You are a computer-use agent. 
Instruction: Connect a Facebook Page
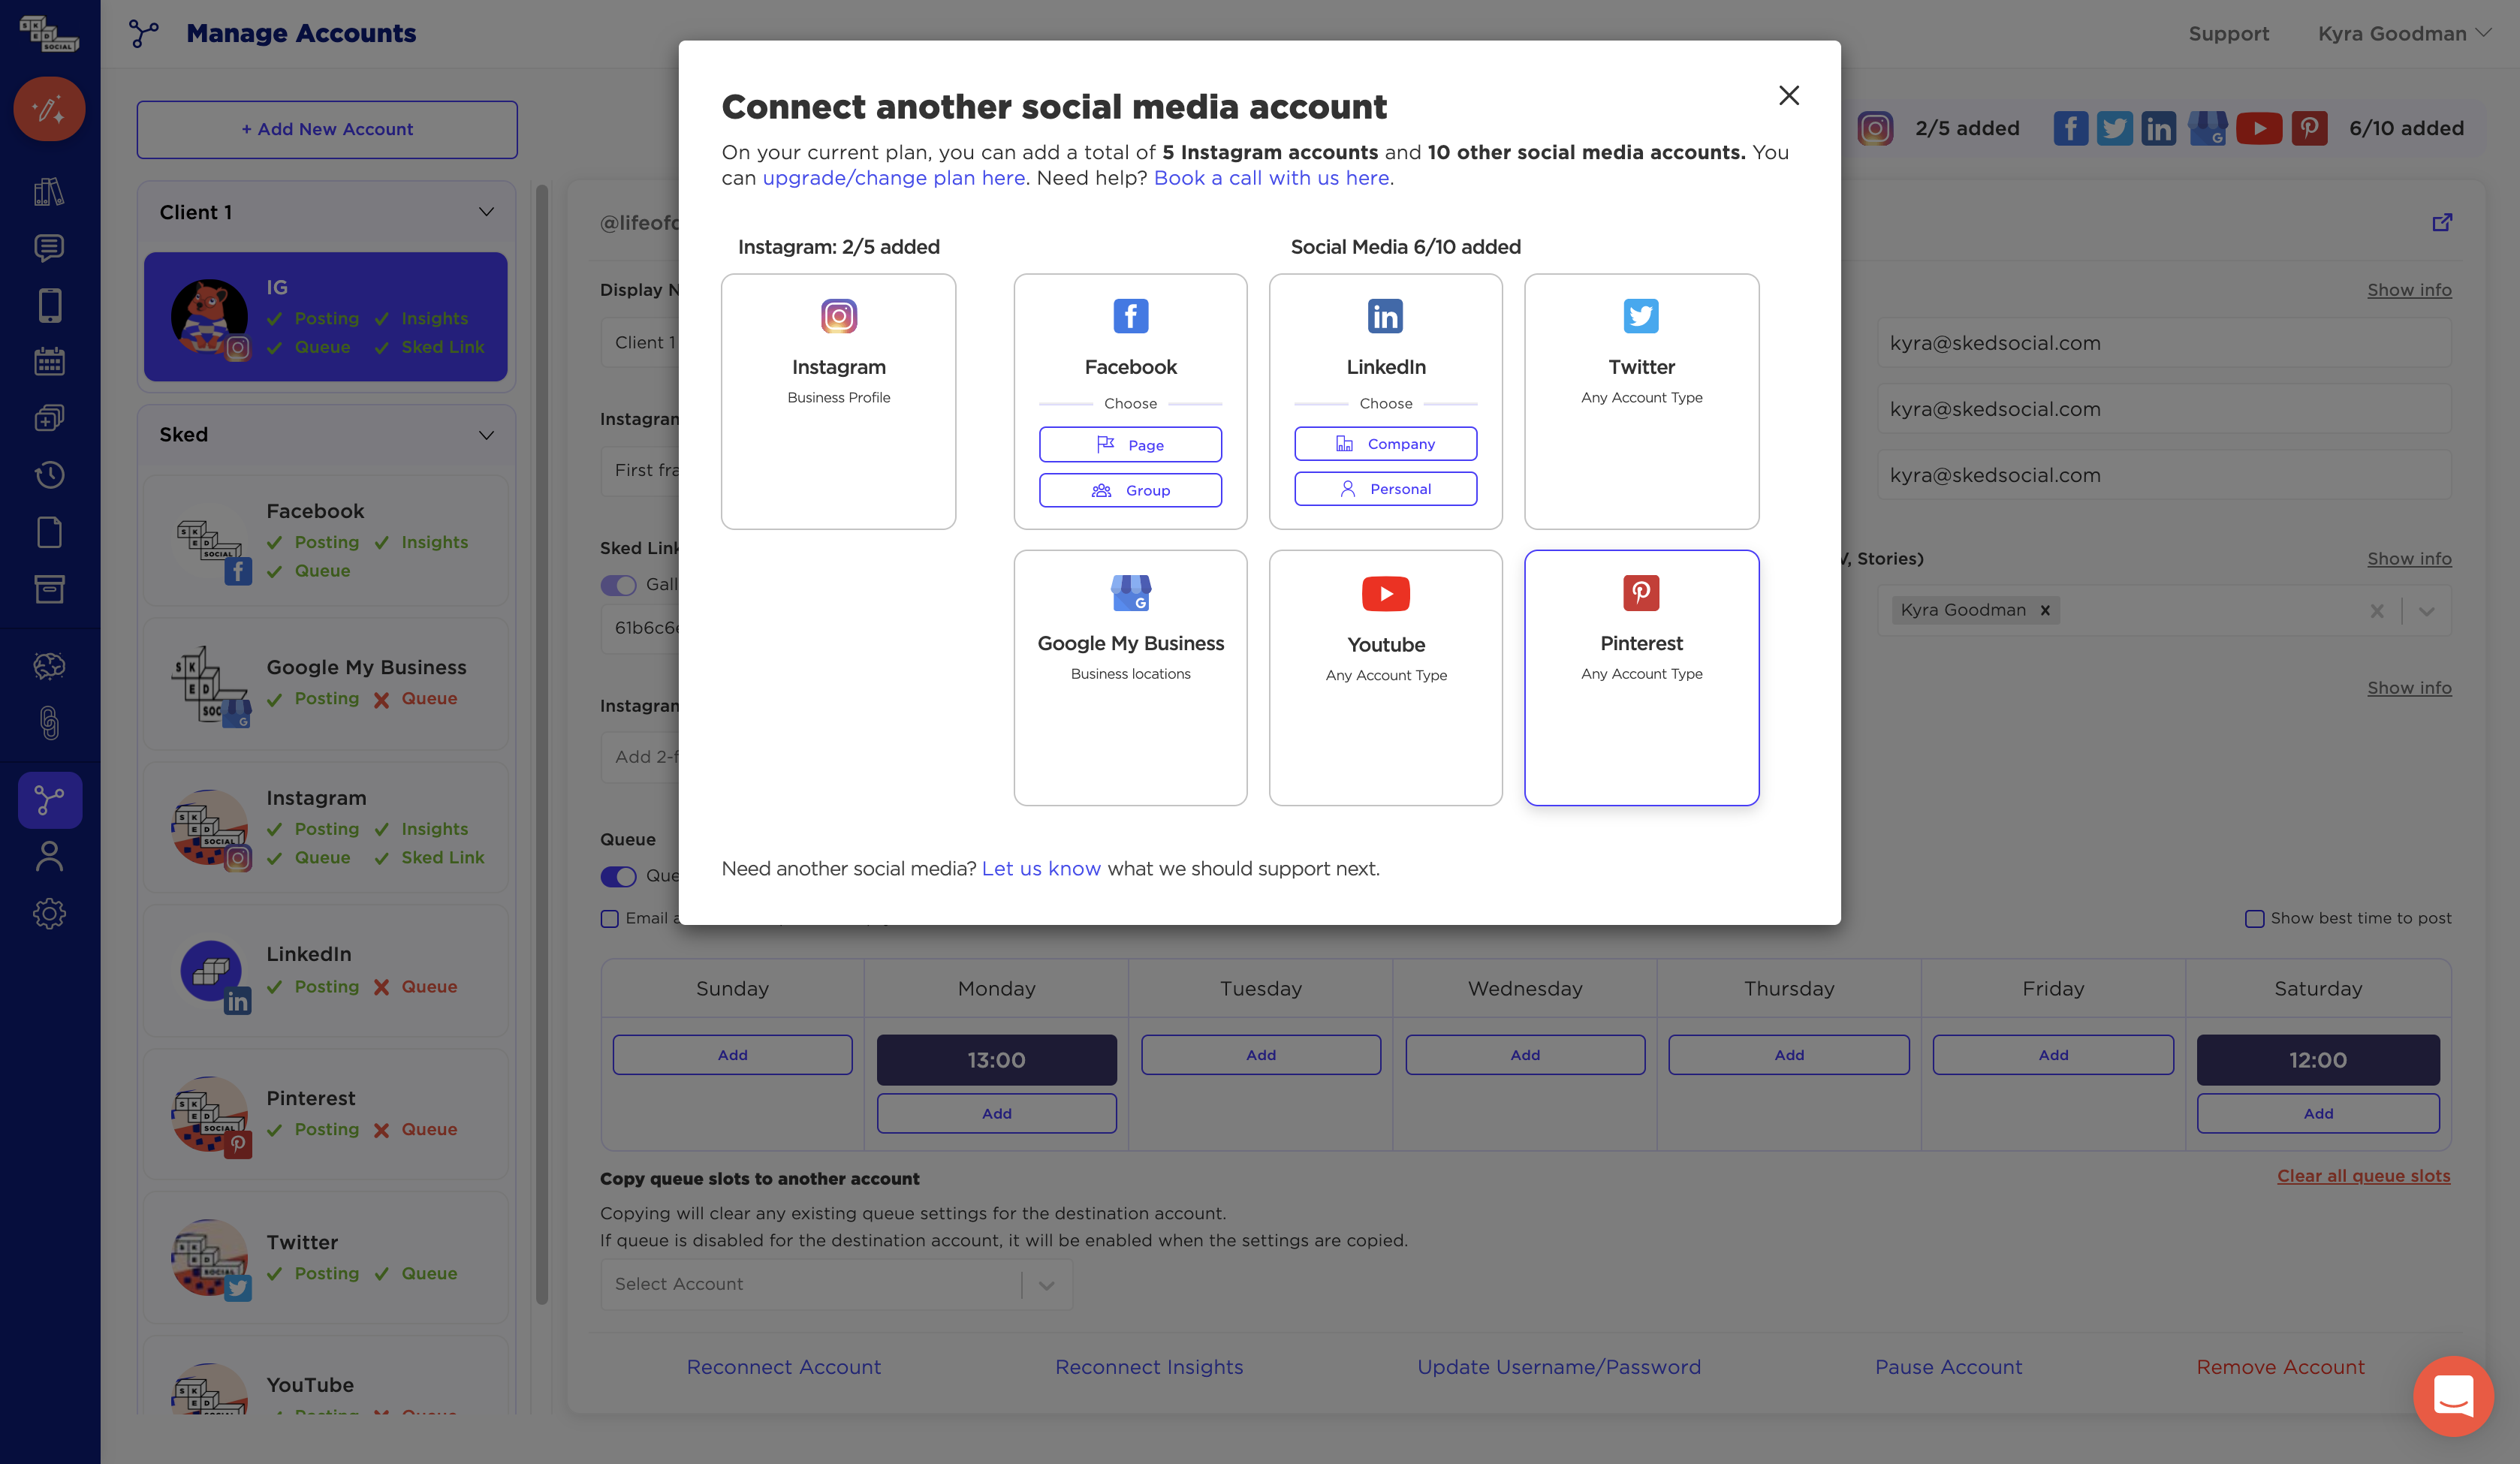[1130, 444]
